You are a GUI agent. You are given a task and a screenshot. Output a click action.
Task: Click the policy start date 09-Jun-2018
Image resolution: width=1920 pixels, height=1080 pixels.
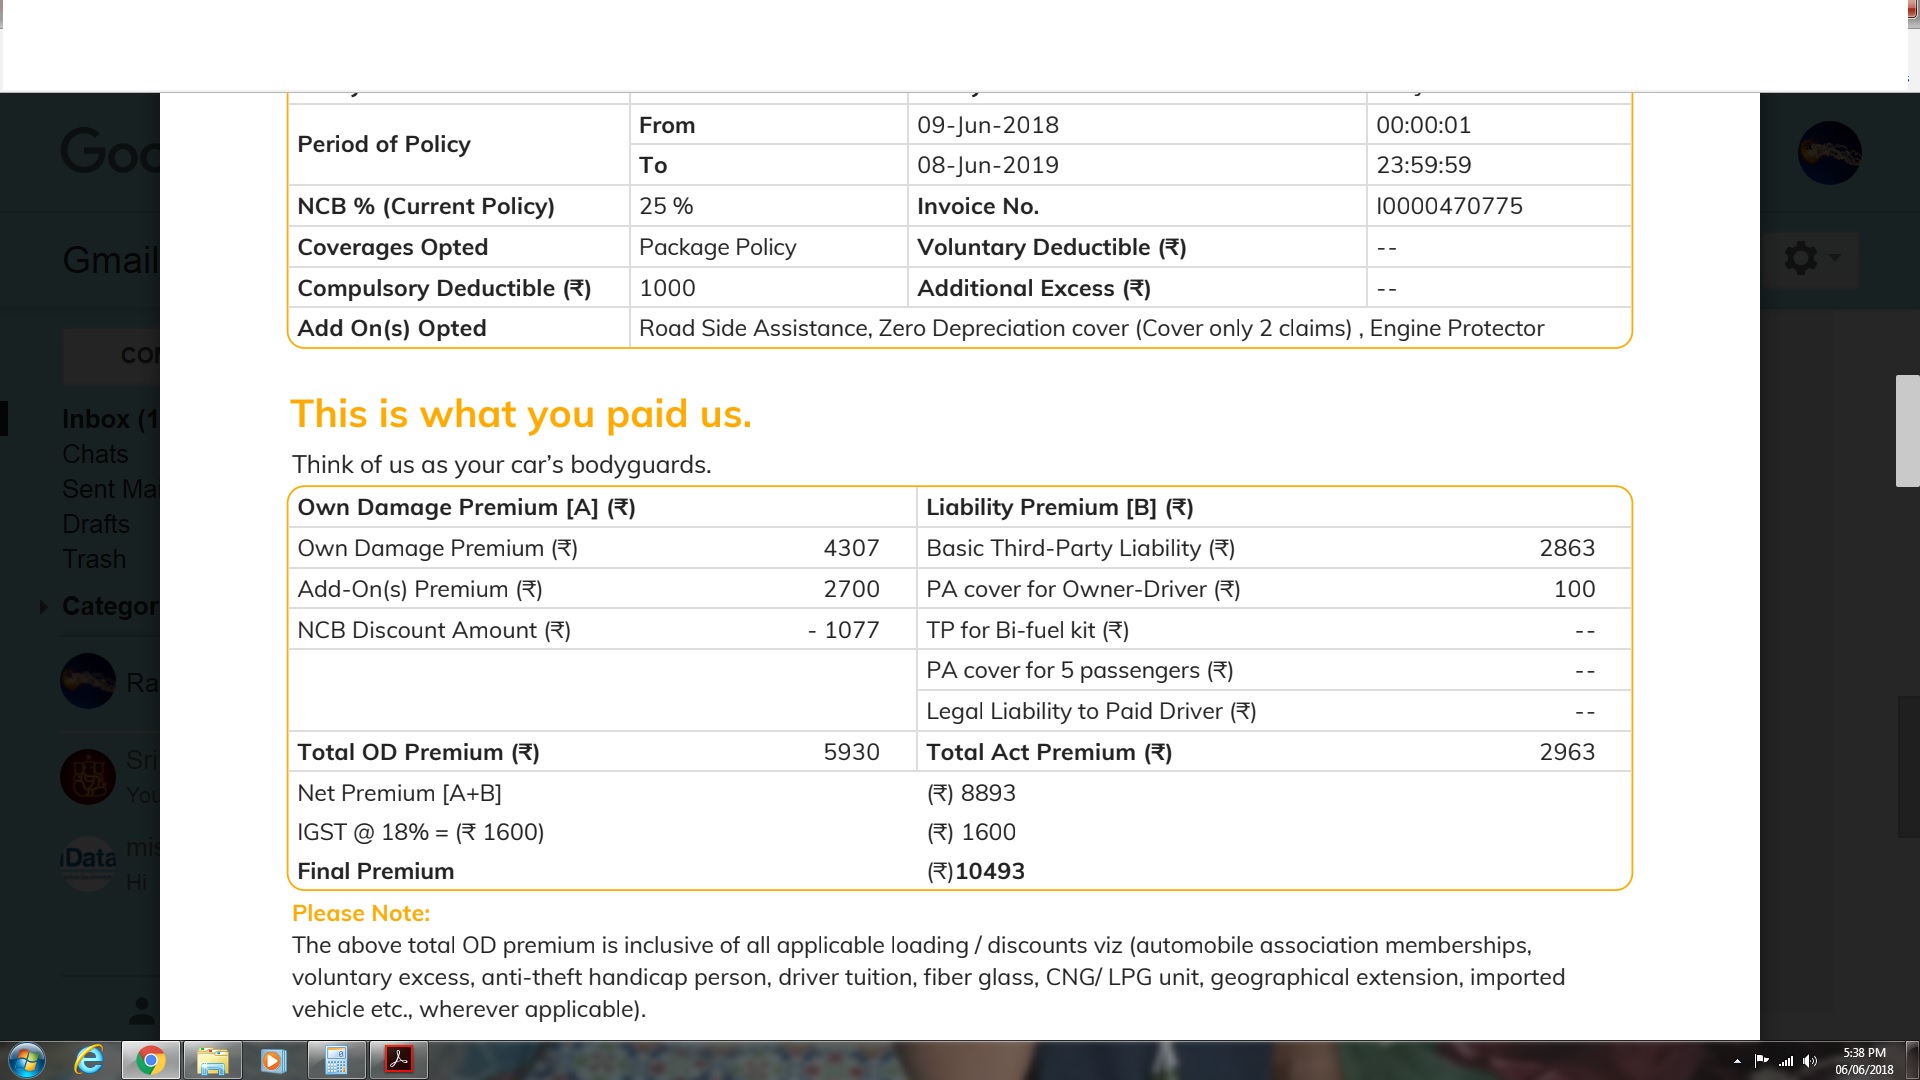pyautogui.click(x=988, y=125)
